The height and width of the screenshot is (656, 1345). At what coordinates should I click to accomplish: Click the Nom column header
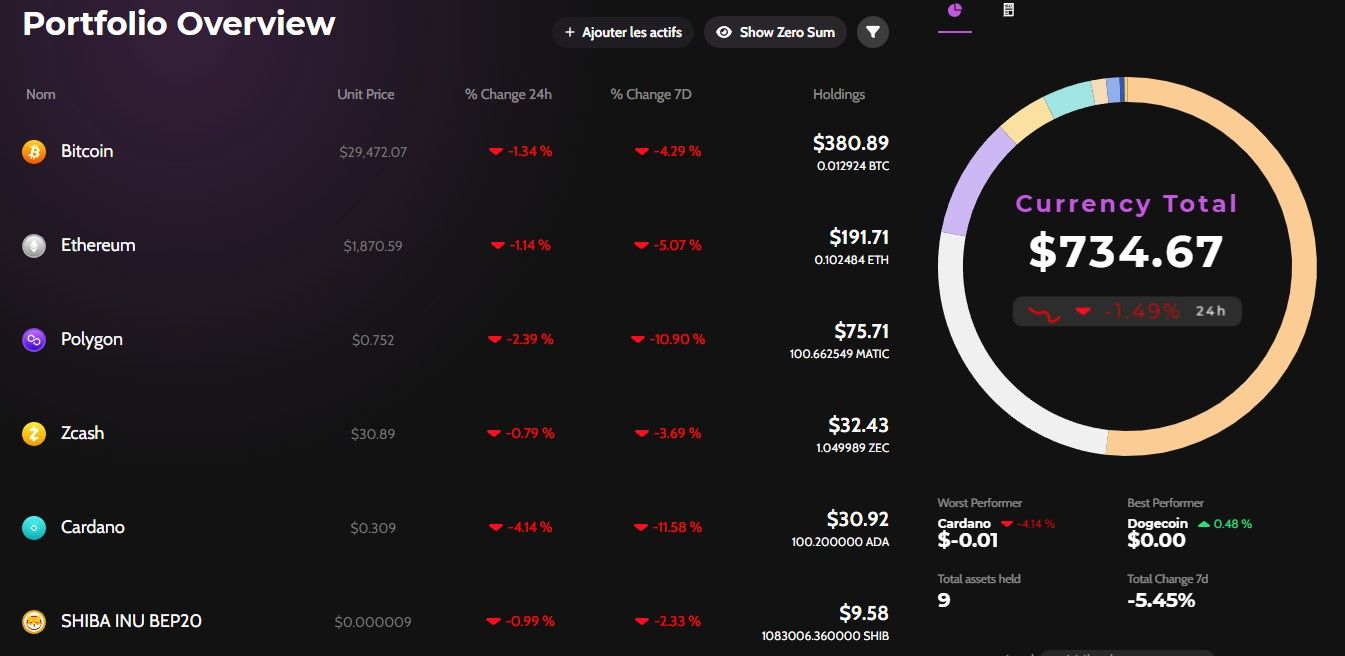coord(41,94)
